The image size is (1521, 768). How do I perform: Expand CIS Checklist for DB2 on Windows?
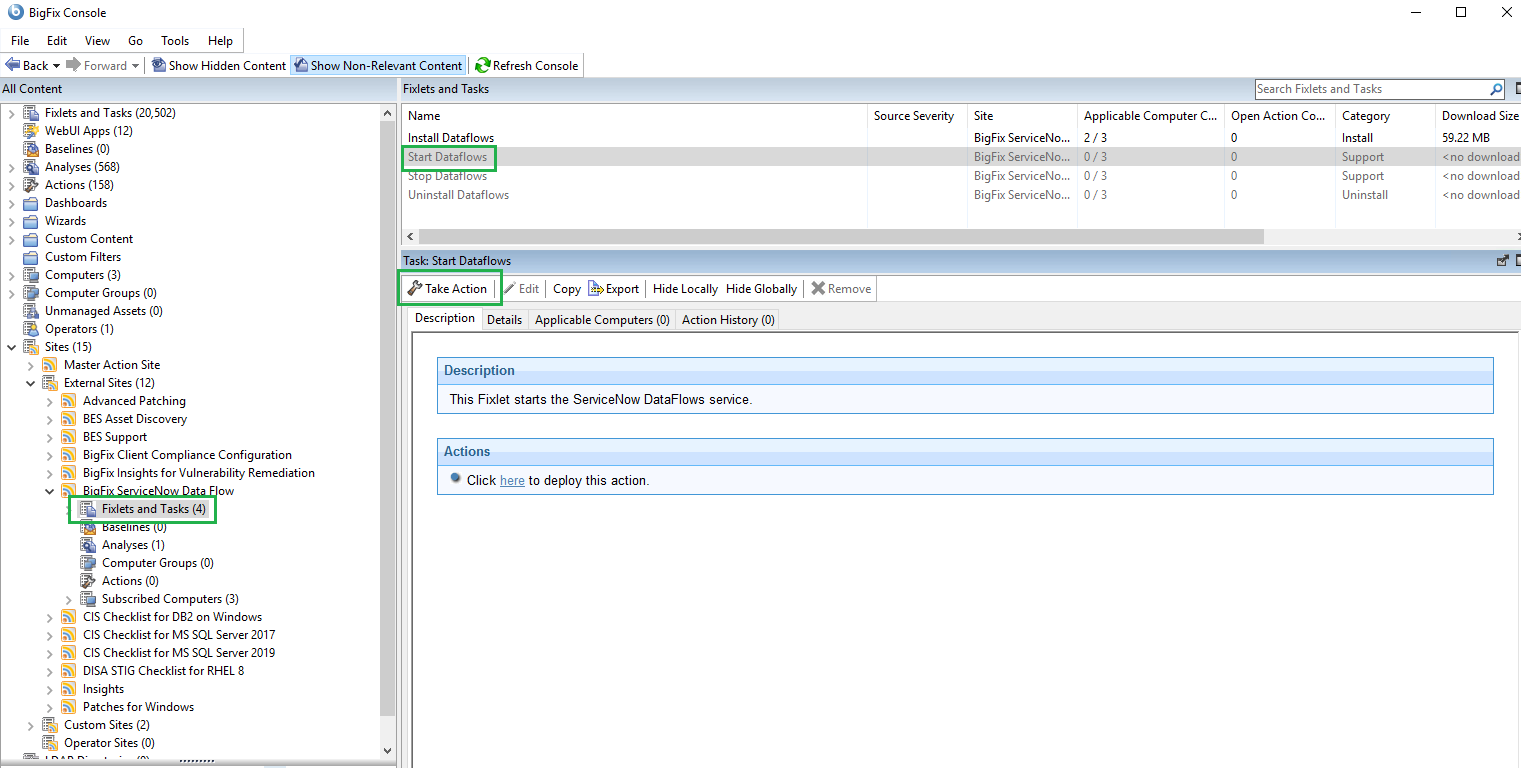click(50, 617)
